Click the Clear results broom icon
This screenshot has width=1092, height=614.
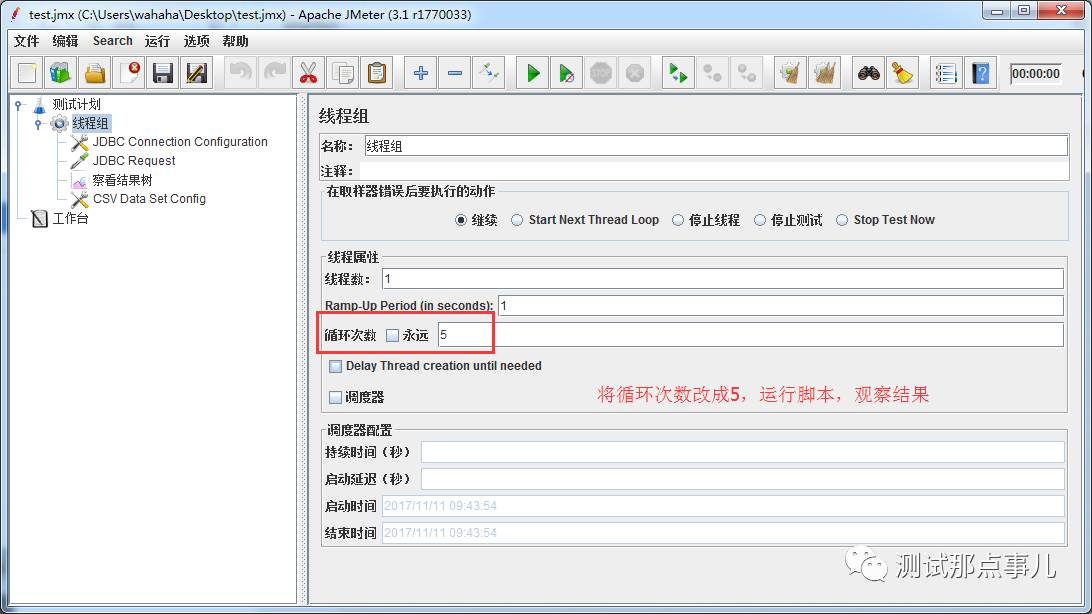pyautogui.click(x=790, y=73)
